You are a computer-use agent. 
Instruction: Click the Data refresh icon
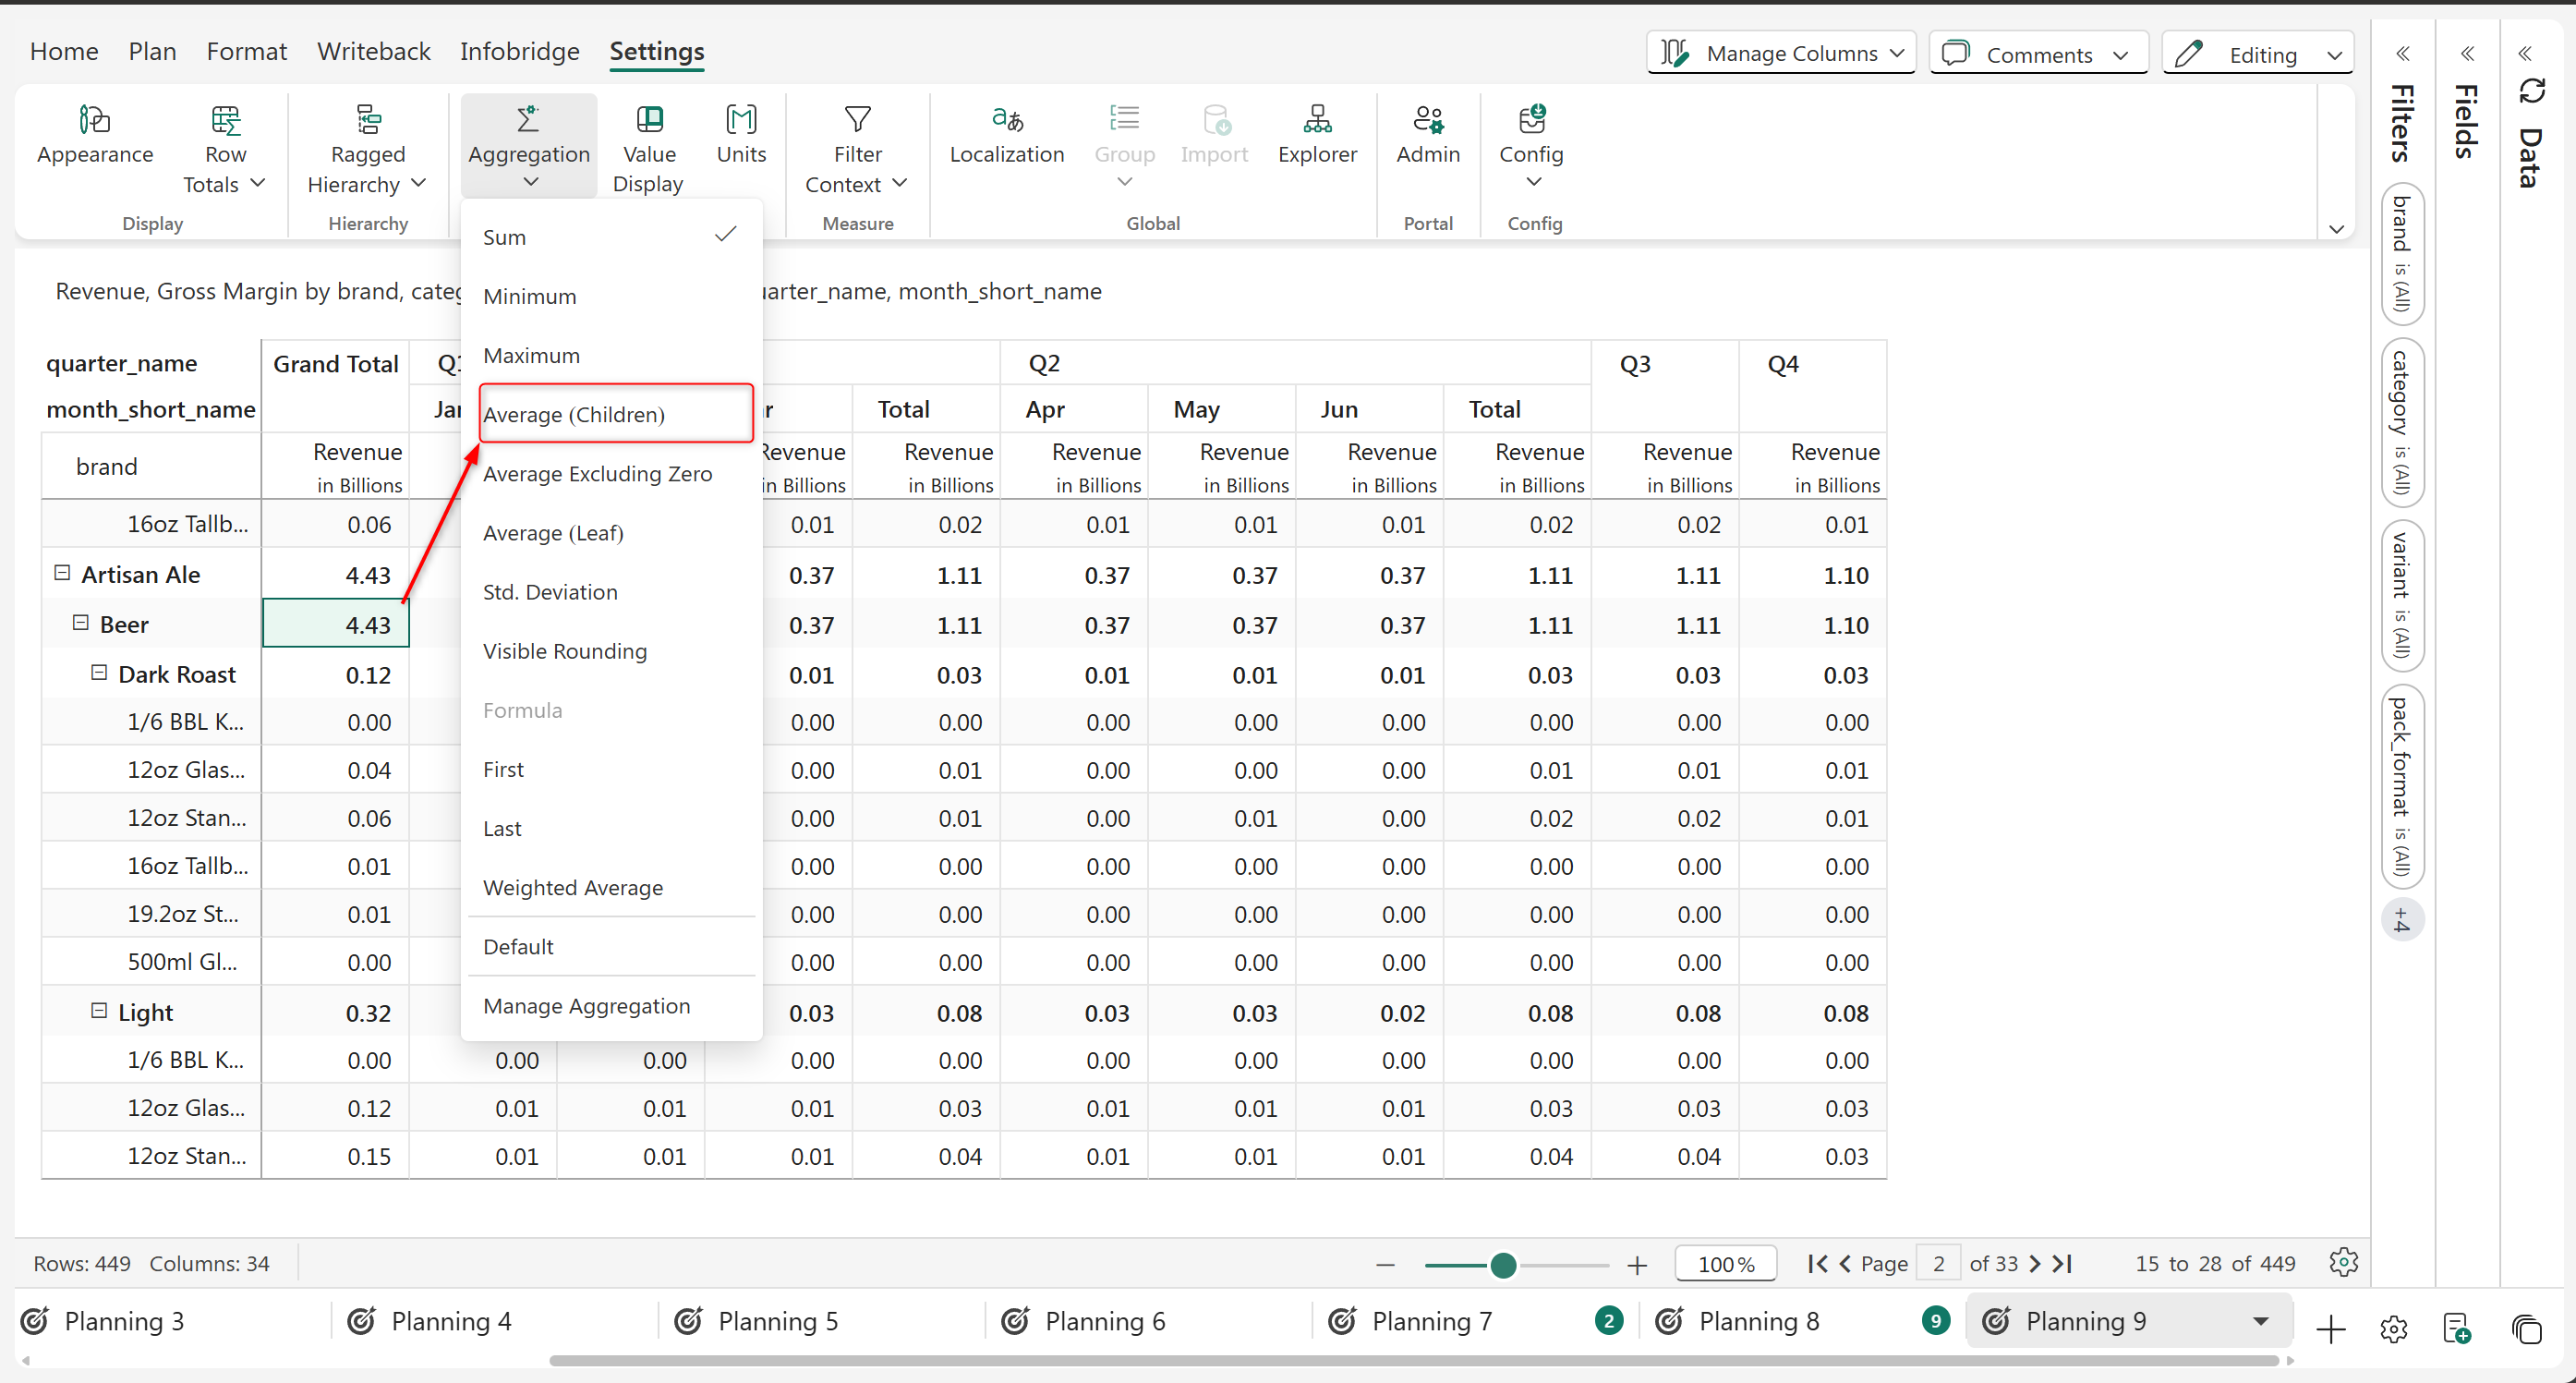click(x=2531, y=92)
